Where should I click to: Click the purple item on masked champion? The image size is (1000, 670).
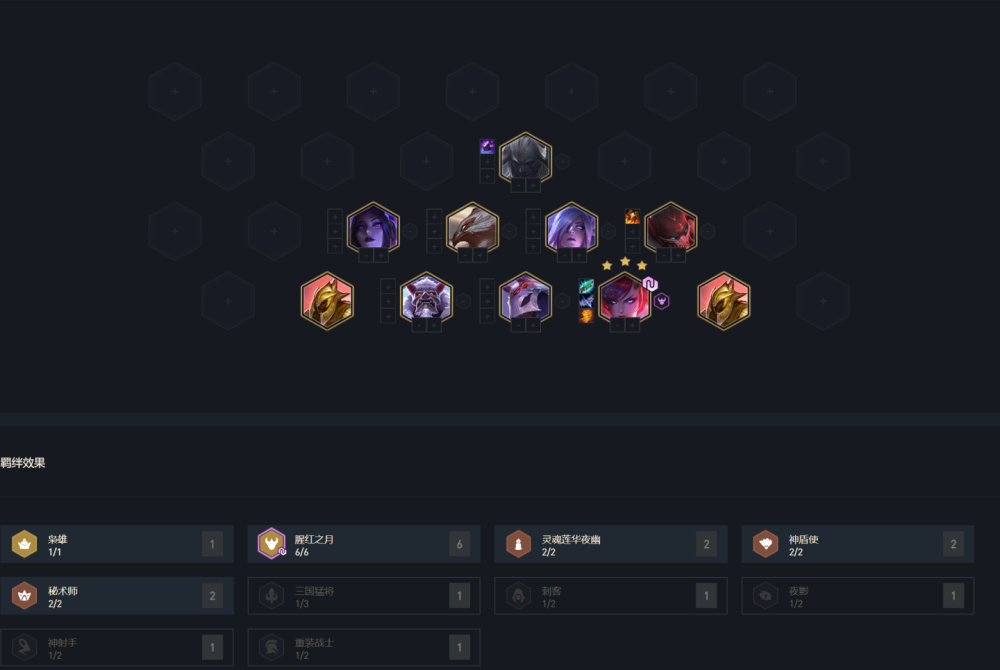[x=487, y=147]
